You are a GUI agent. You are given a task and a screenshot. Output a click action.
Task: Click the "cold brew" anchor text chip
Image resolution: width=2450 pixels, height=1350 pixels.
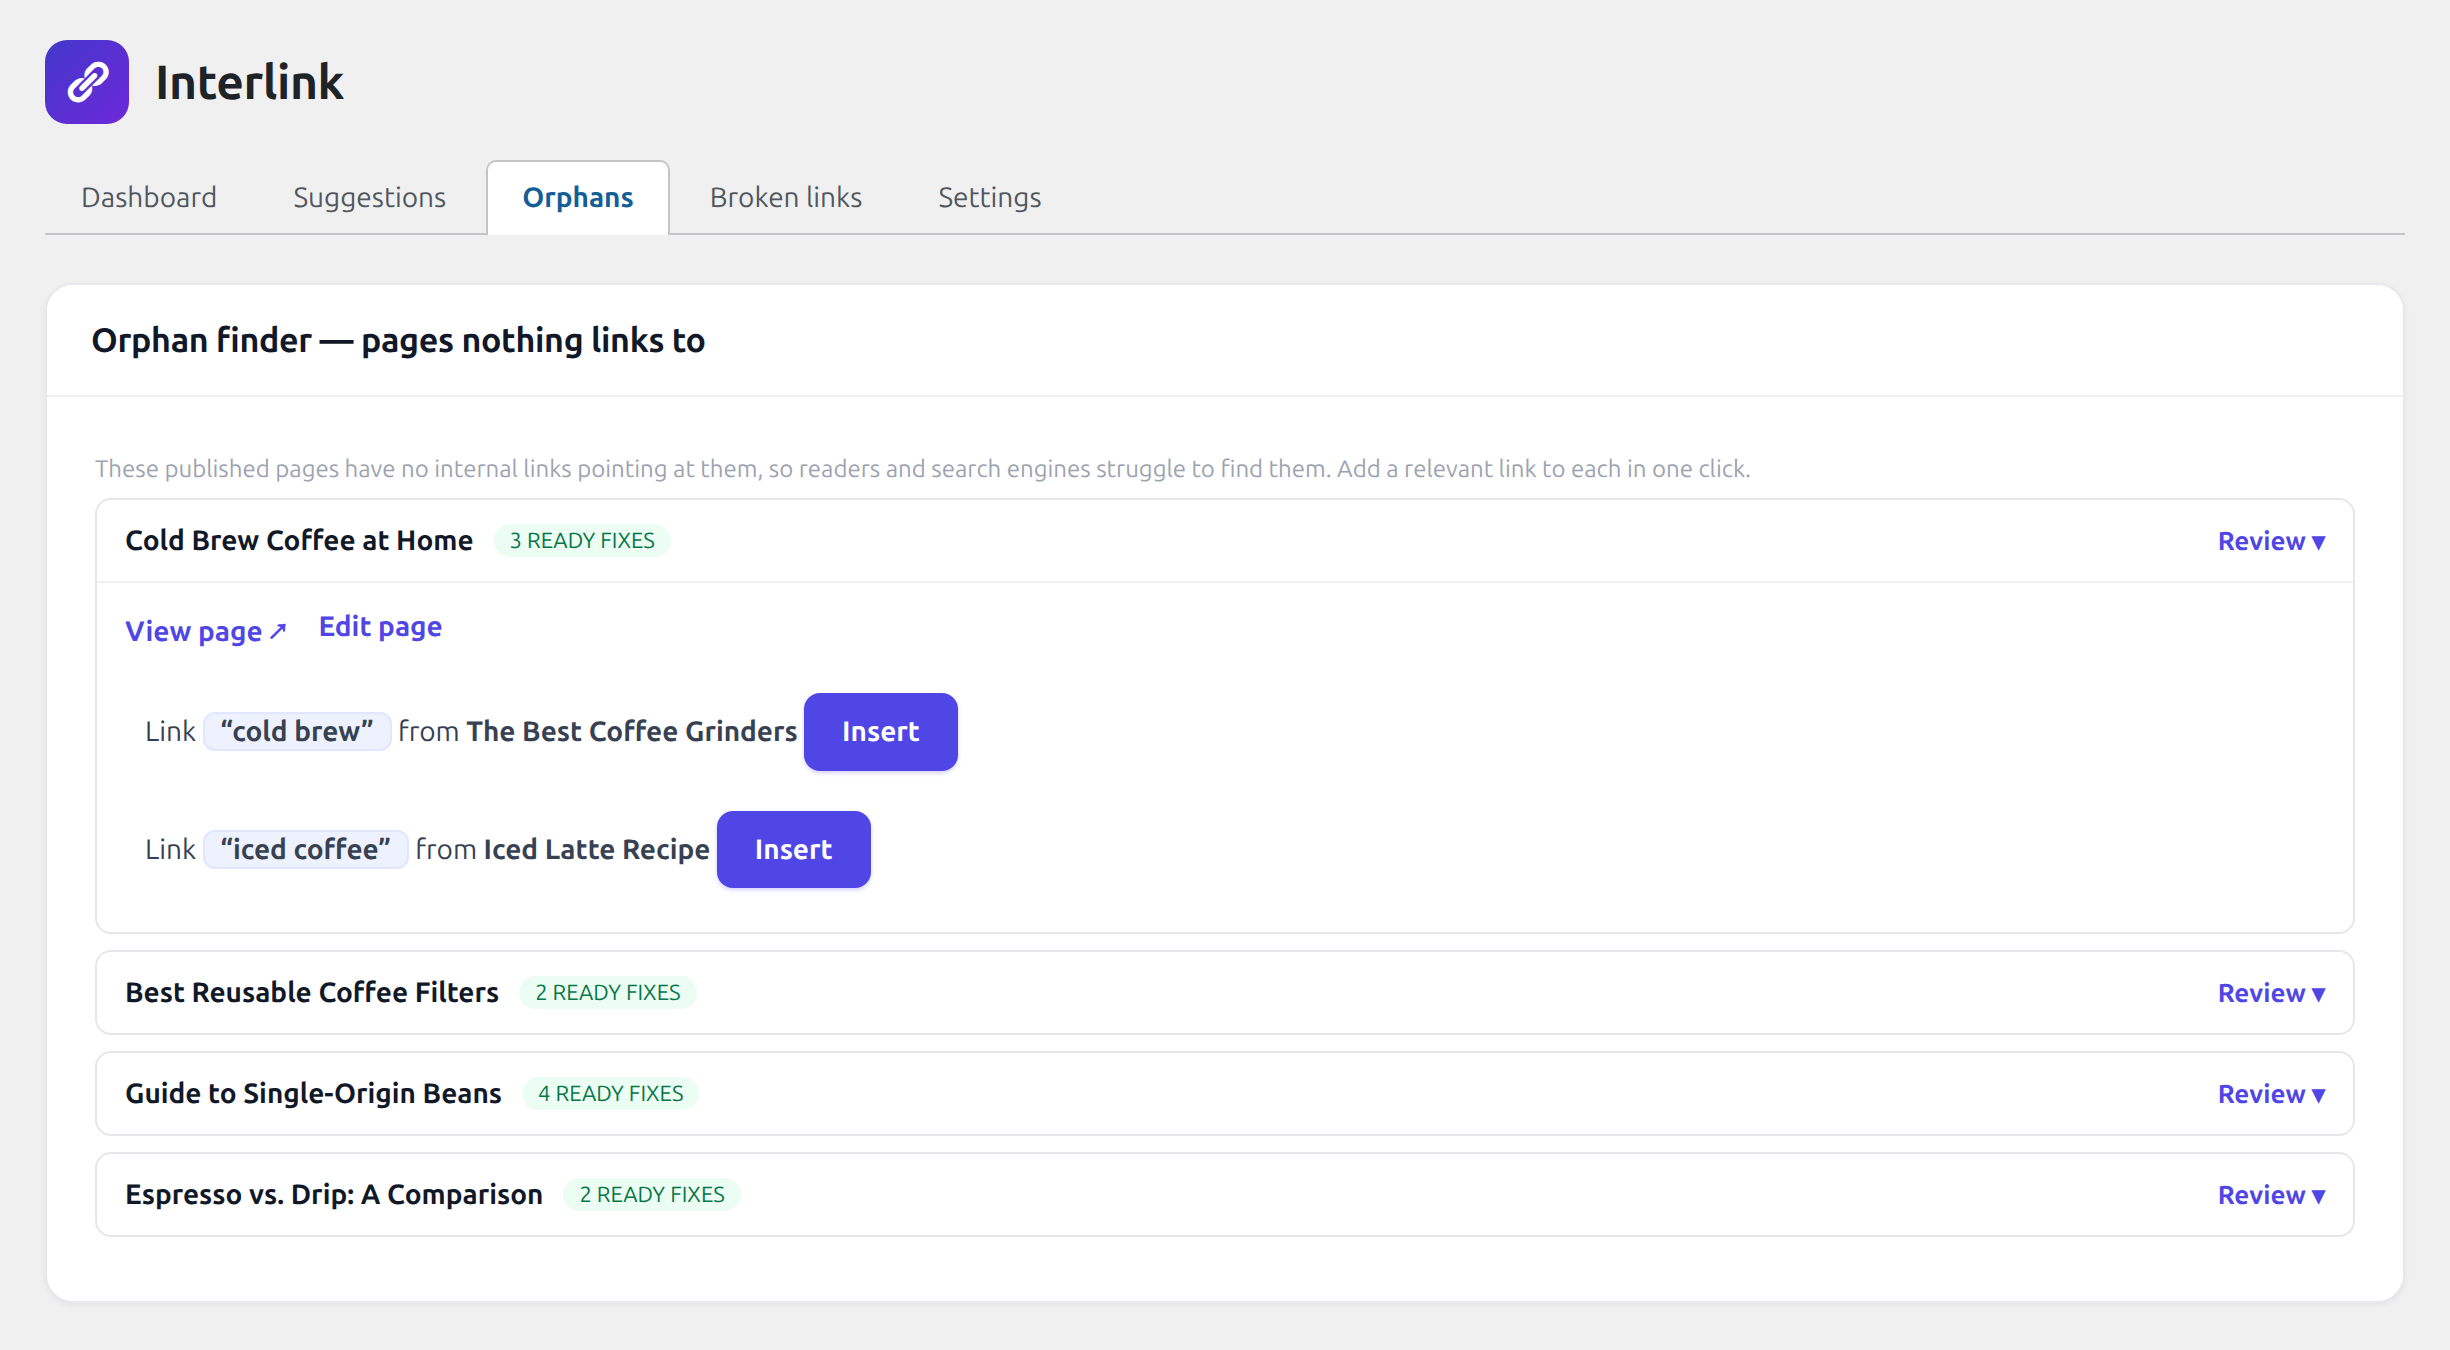297,732
